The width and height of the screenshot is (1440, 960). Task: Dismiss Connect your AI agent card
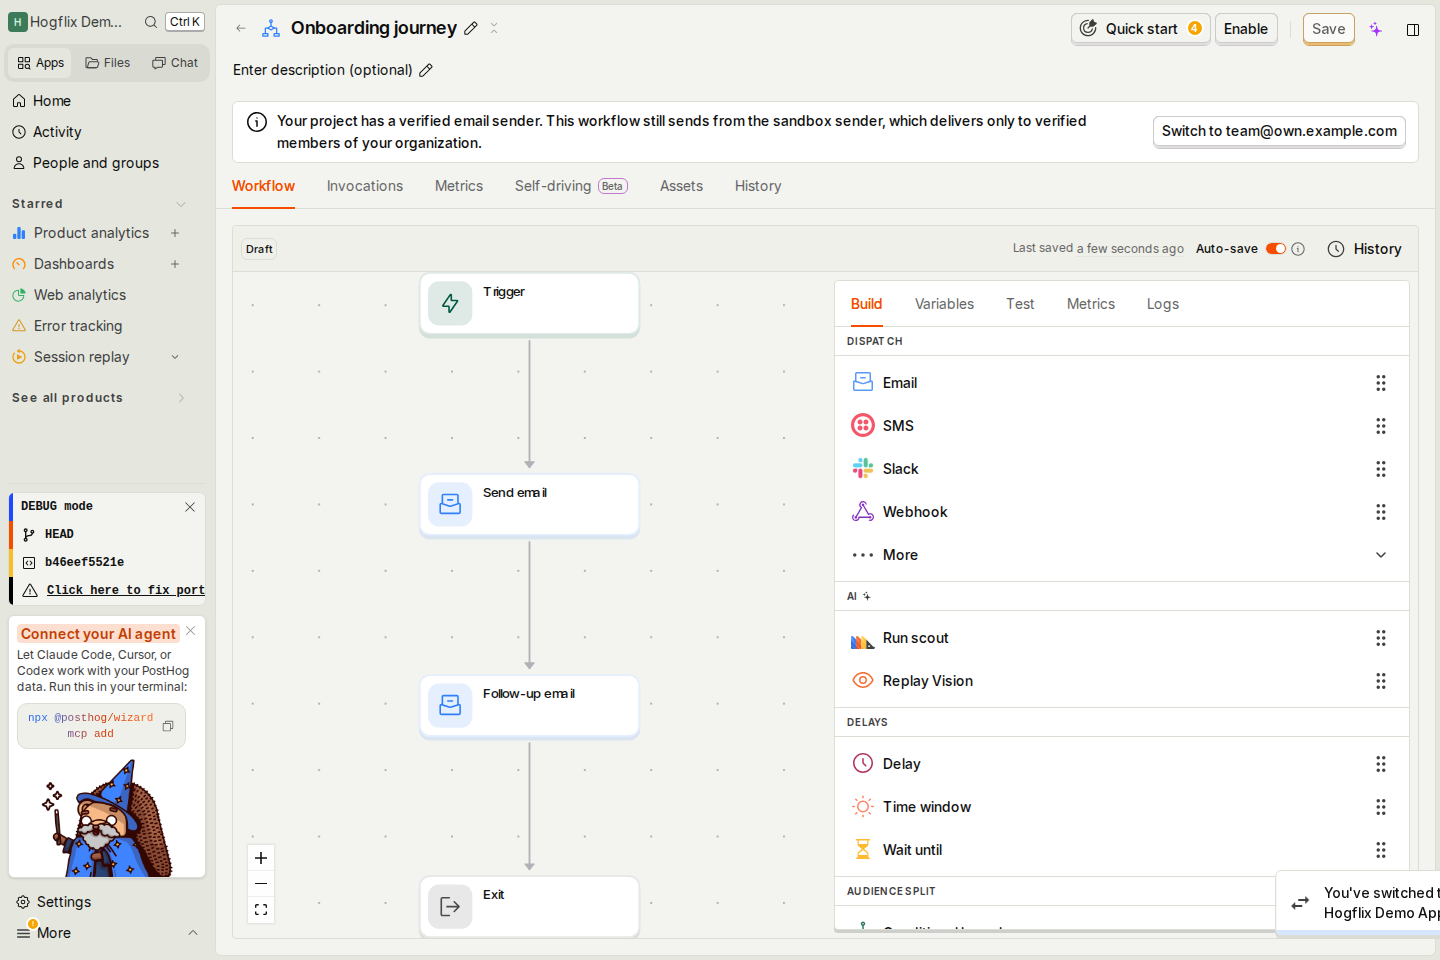191,631
